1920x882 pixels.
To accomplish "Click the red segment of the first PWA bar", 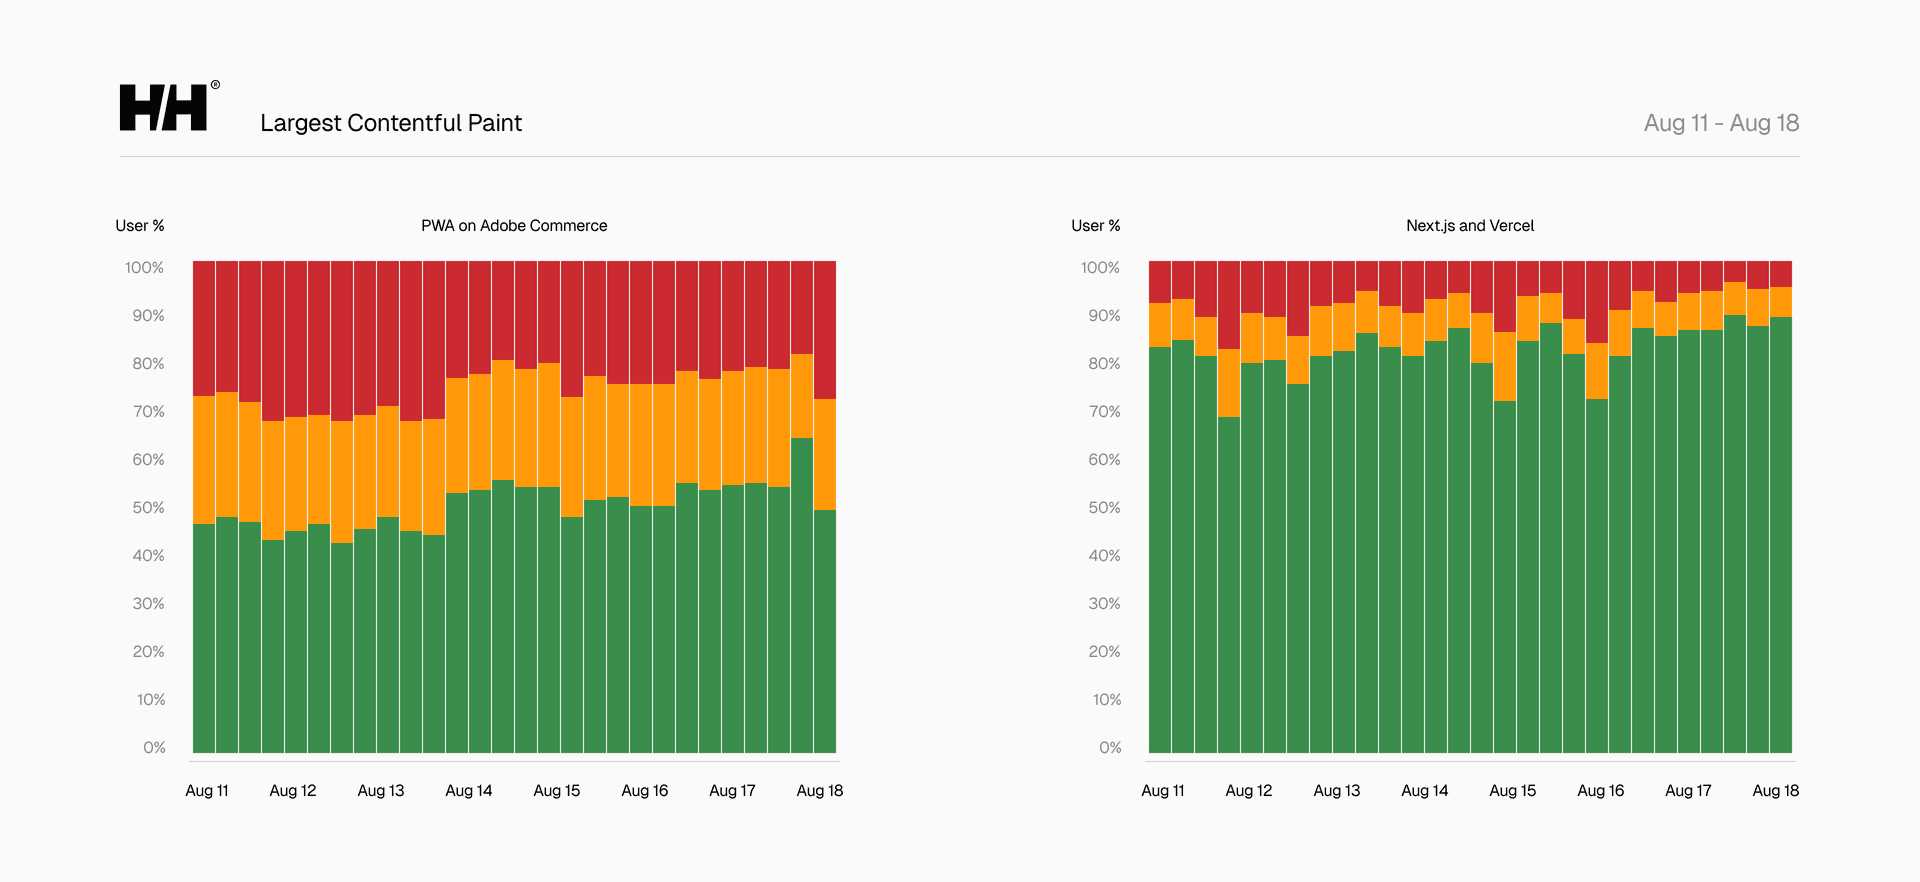I will tap(204, 328).
